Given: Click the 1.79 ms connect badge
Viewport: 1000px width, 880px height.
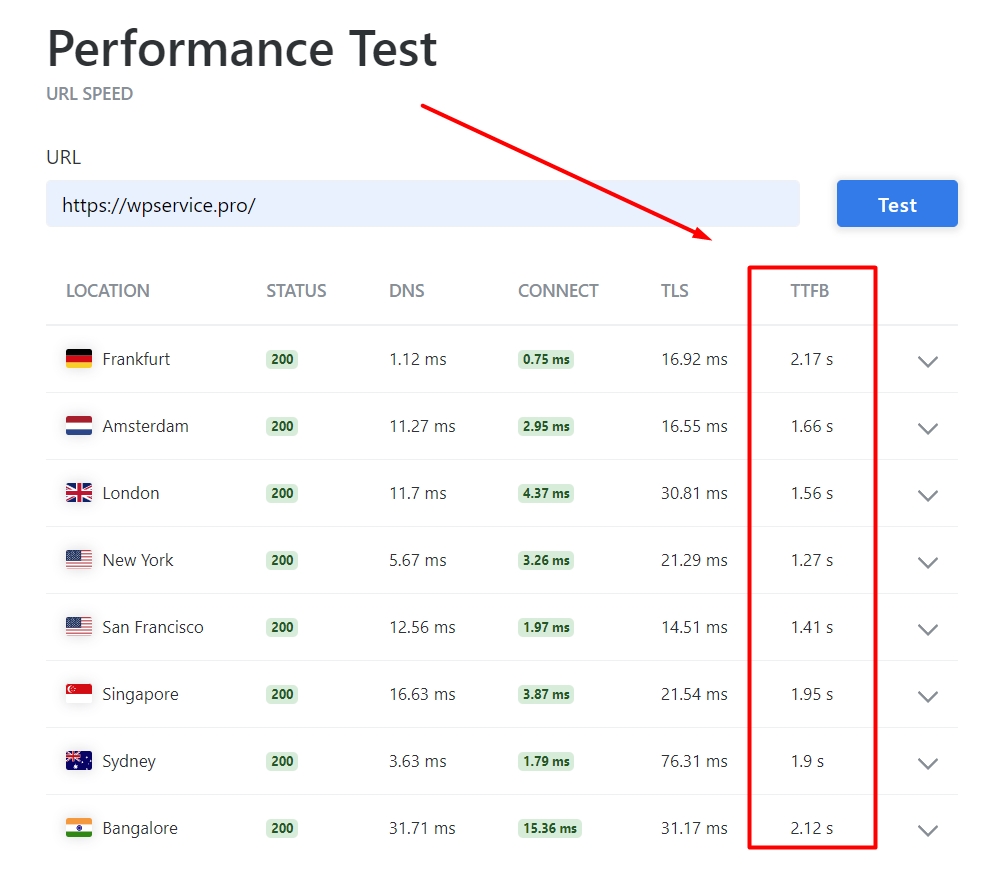Looking at the screenshot, I should point(546,761).
